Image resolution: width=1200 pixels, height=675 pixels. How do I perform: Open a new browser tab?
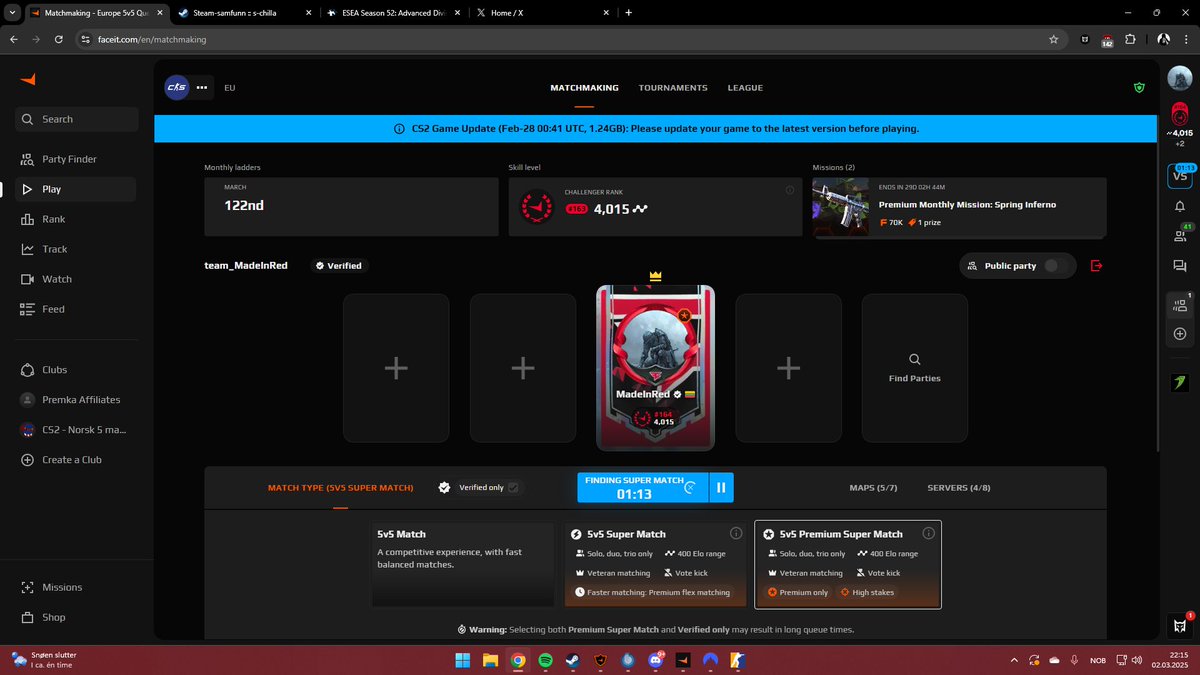click(628, 13)
